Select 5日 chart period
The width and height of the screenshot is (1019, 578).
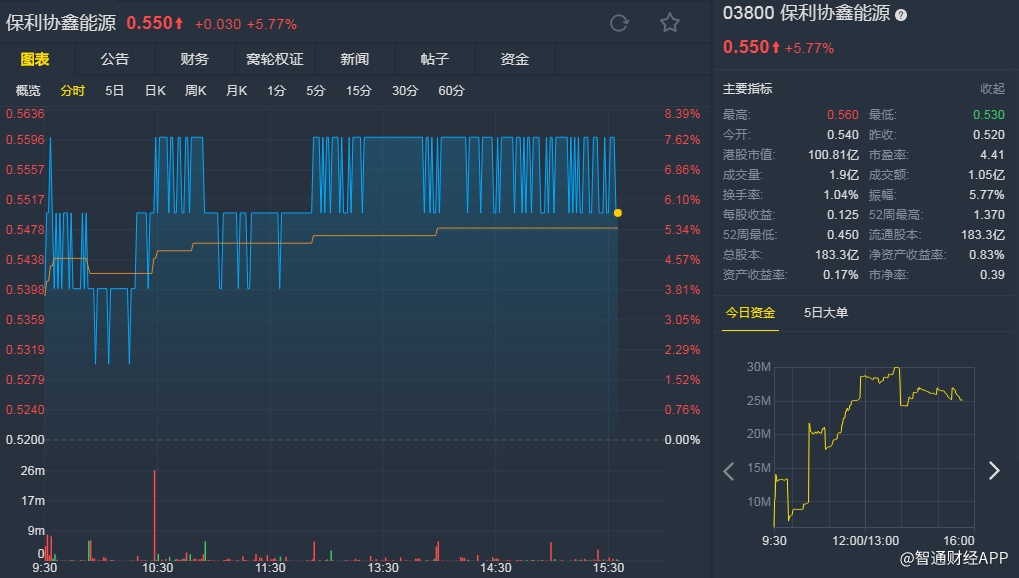(114, 90)
